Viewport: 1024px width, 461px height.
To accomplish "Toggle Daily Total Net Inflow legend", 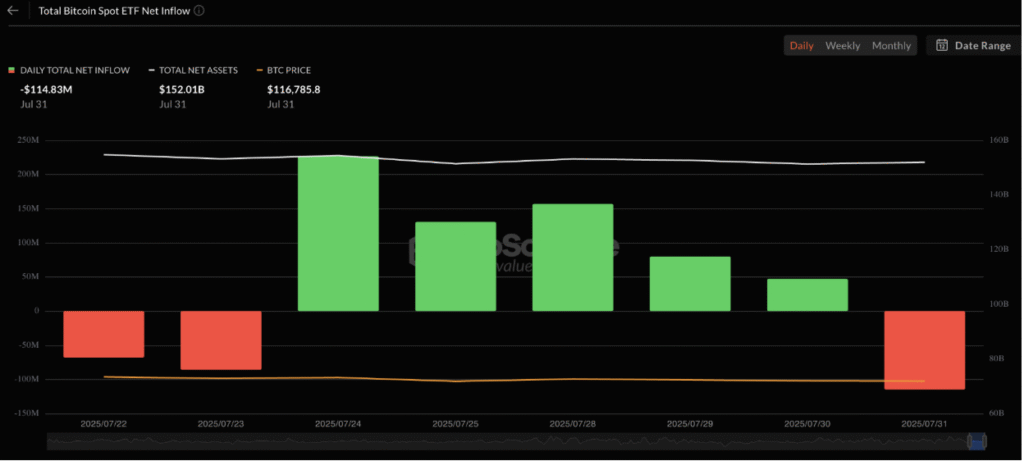I will click(69, 70).
